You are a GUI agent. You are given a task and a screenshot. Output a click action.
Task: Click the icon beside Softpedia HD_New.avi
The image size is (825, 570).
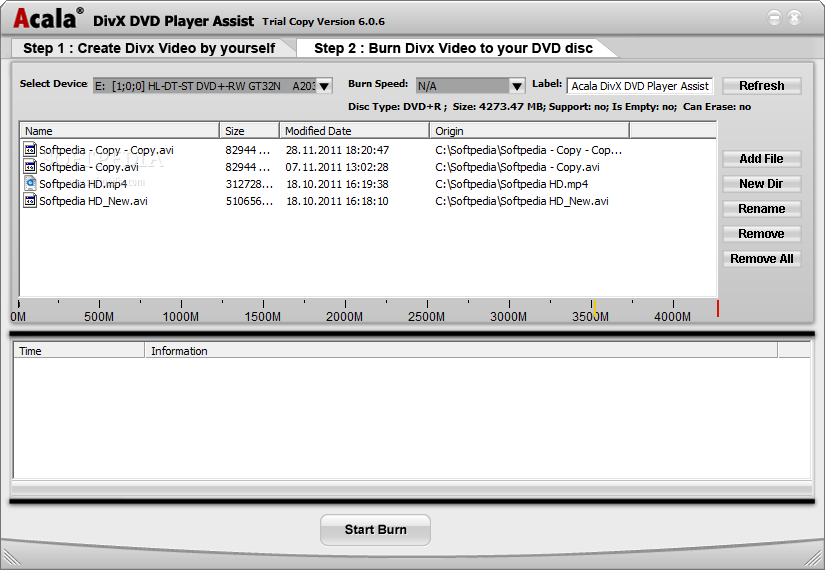[x=30, y=200]
